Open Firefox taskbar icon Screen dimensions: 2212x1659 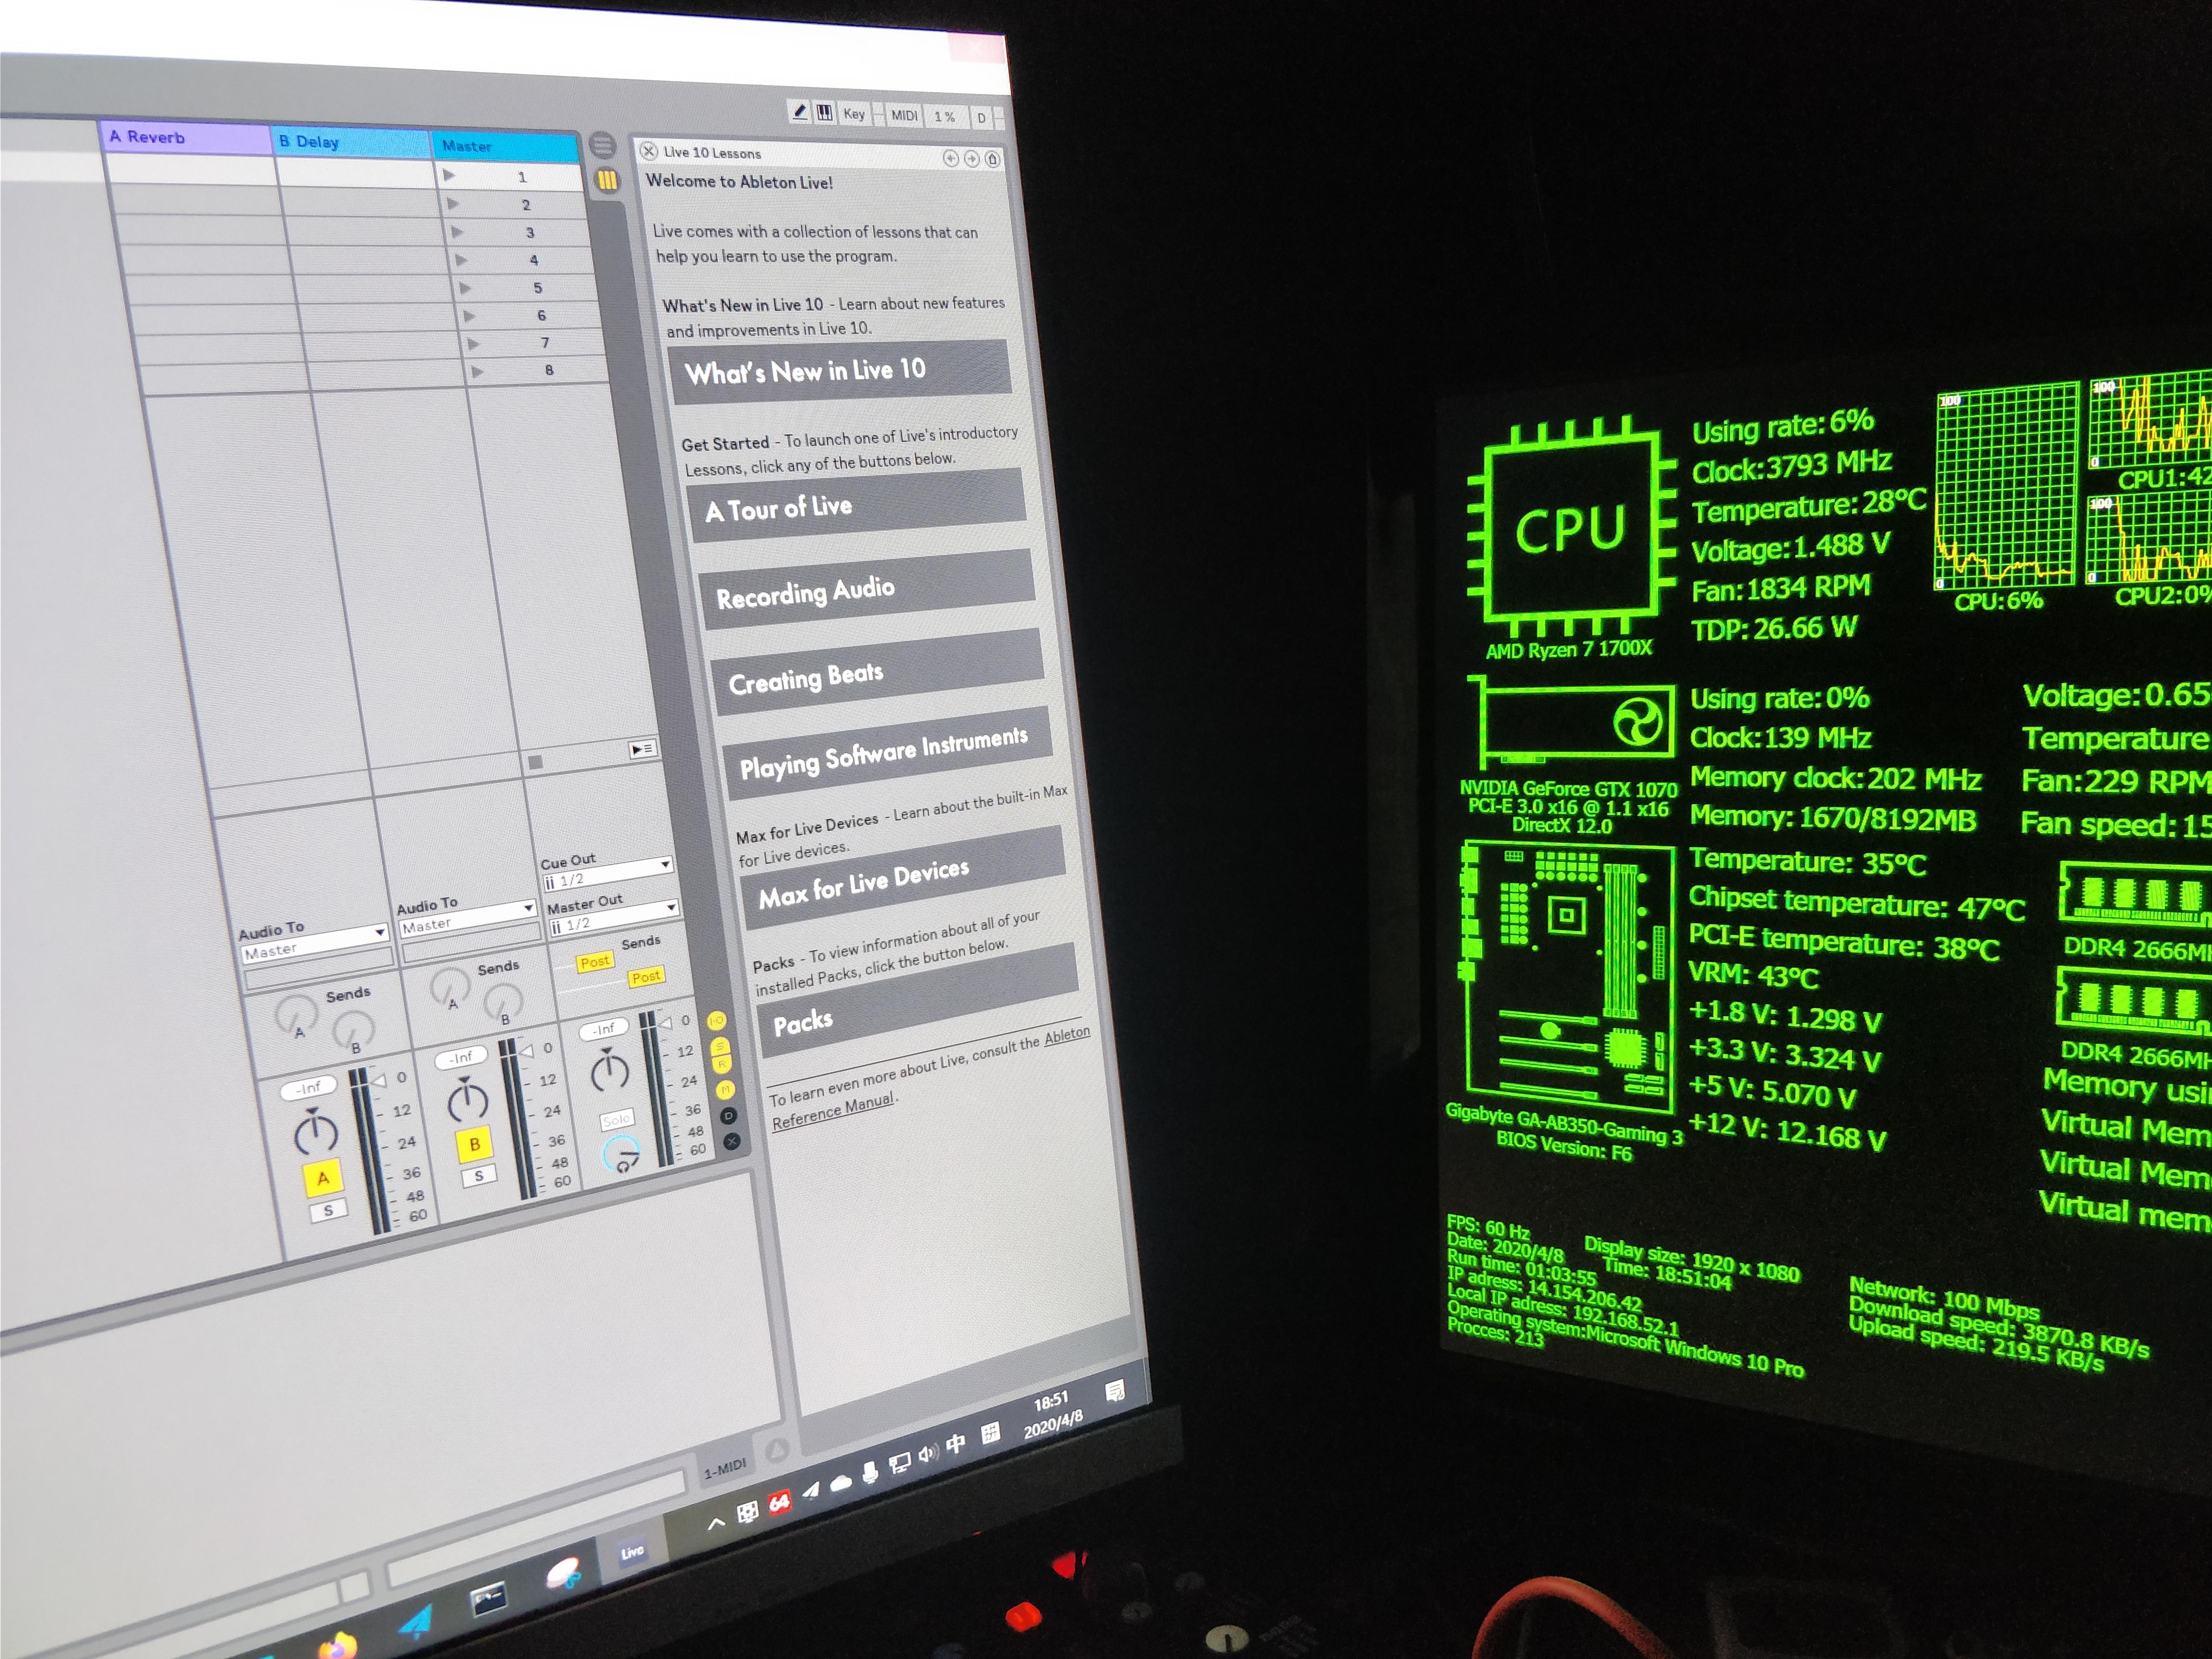337,1645
